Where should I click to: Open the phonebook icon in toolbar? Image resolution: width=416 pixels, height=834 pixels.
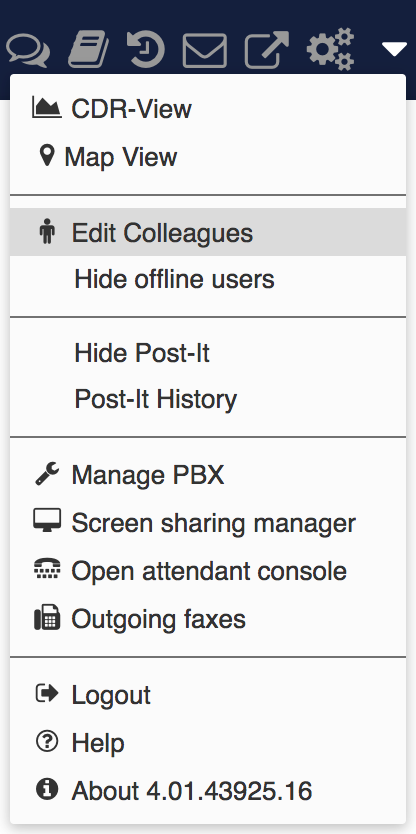coord(88,49)
